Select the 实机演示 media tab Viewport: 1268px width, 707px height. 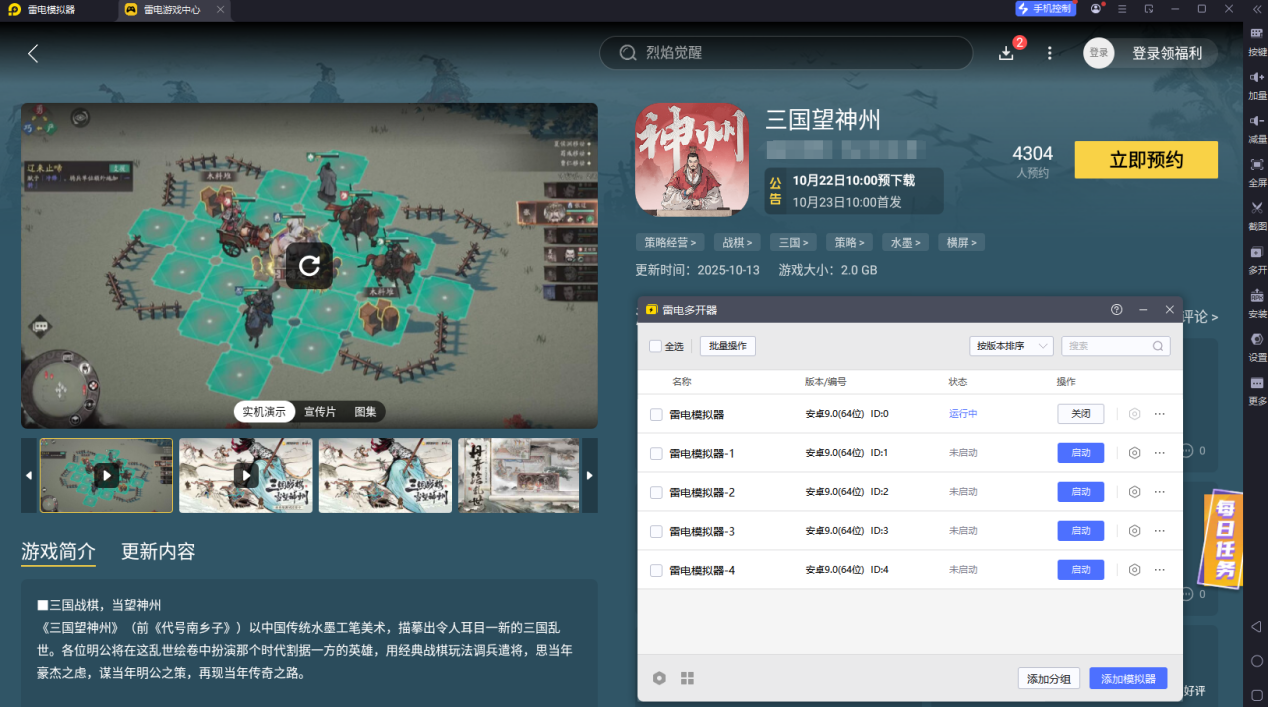coord(264,412)
